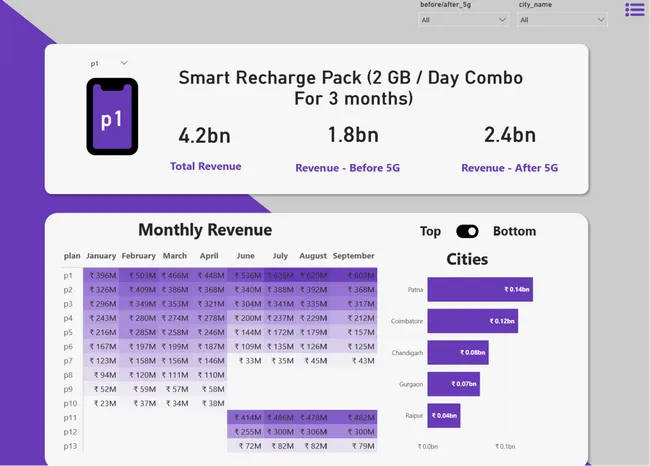Select the p11 row label in table

click(x=70, y=416)
